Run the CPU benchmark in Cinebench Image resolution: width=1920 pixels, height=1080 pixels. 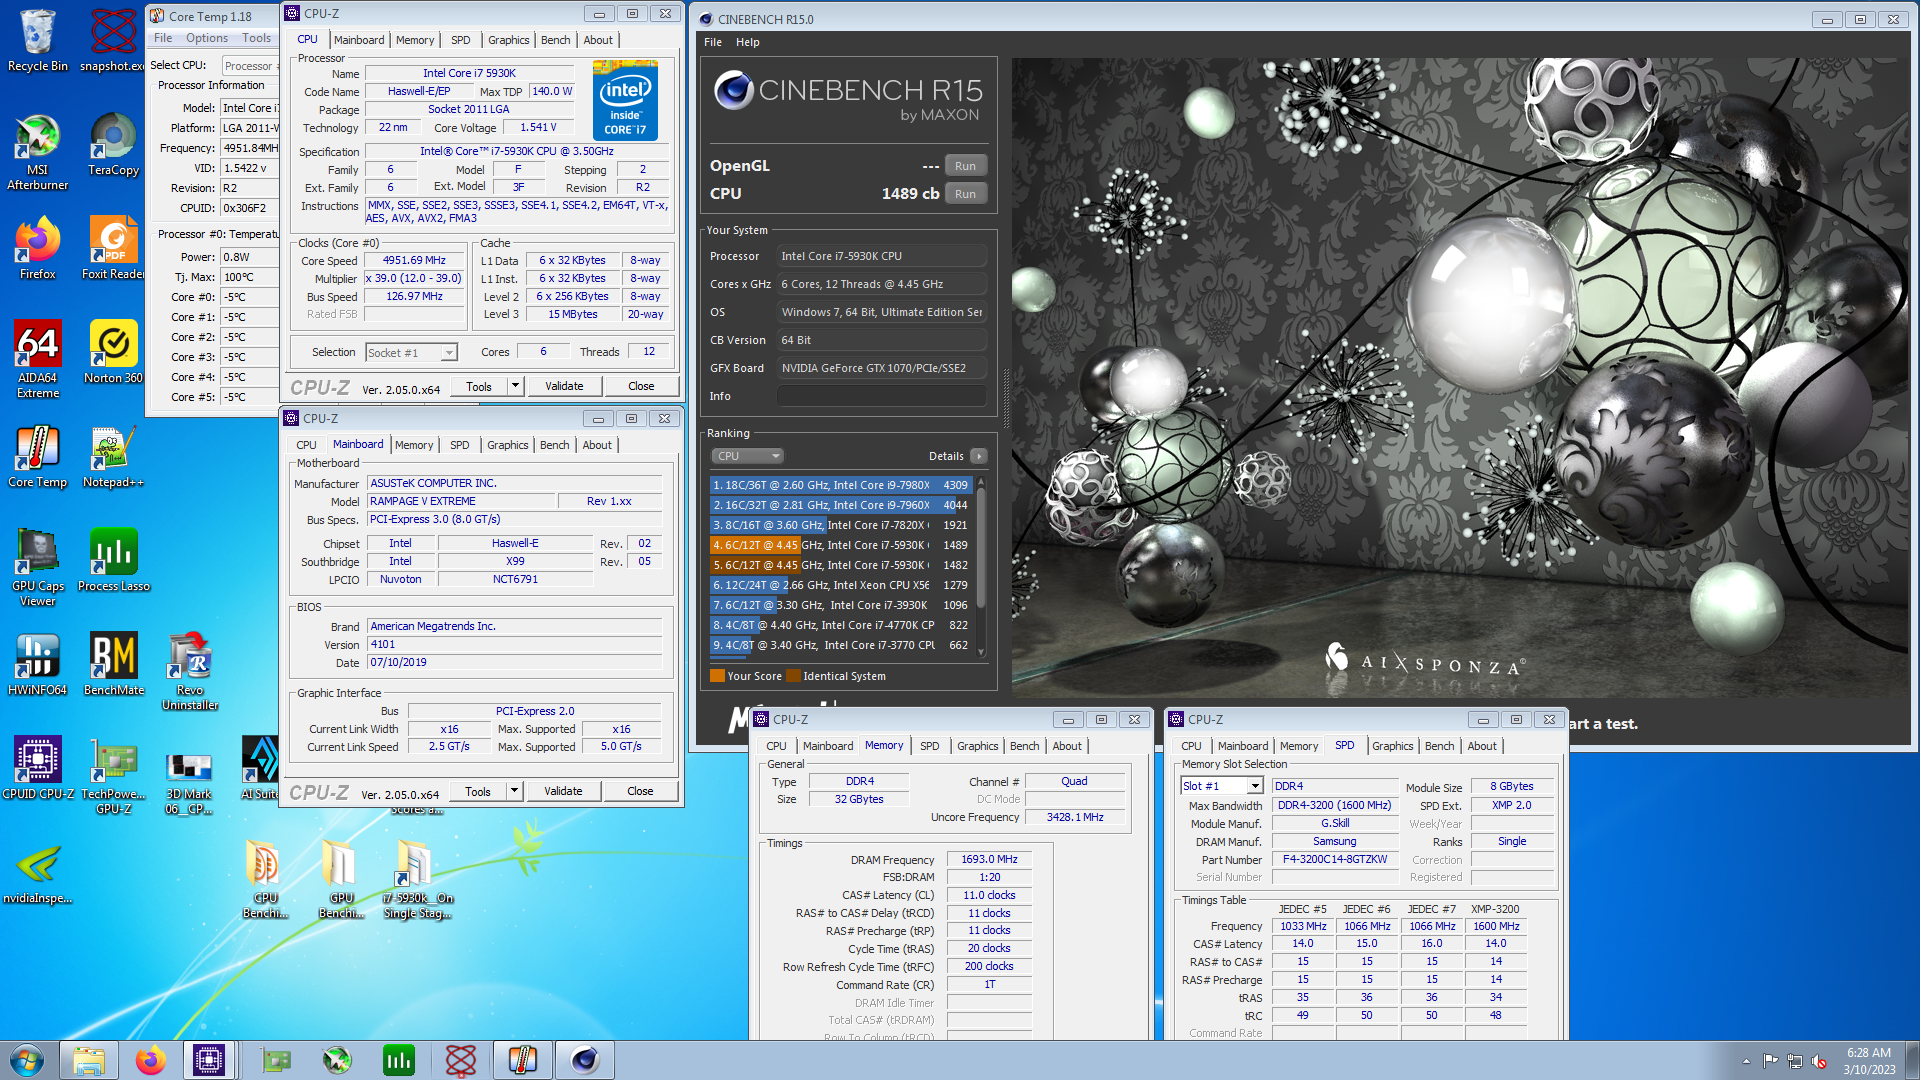965,194
